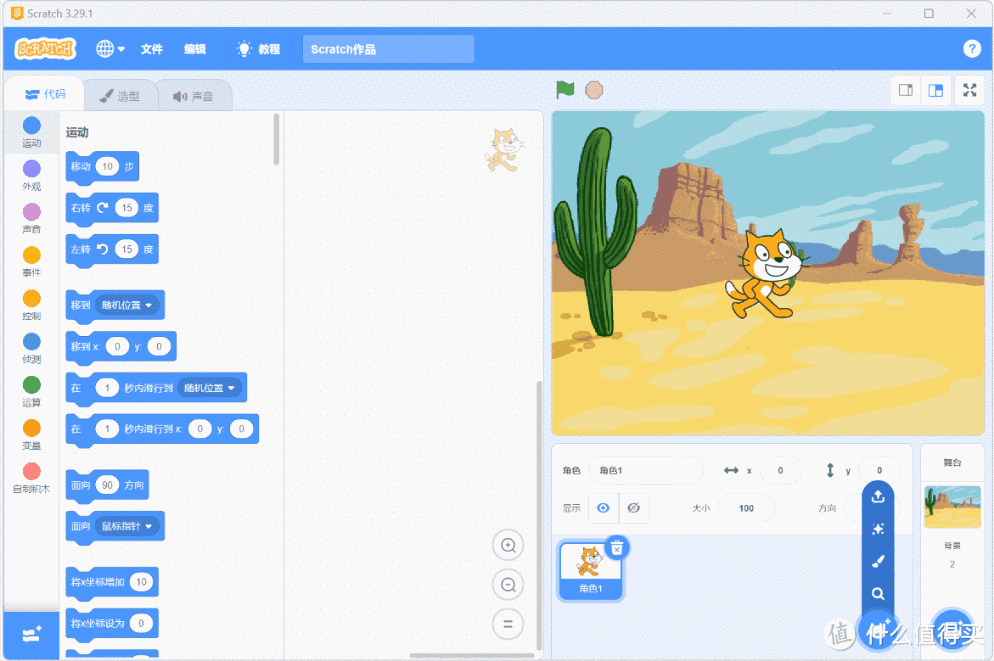Viewport: 994px width, 661px height.
Task: Edit the sprite x coordinate field
Action: (x=780, y=470)
